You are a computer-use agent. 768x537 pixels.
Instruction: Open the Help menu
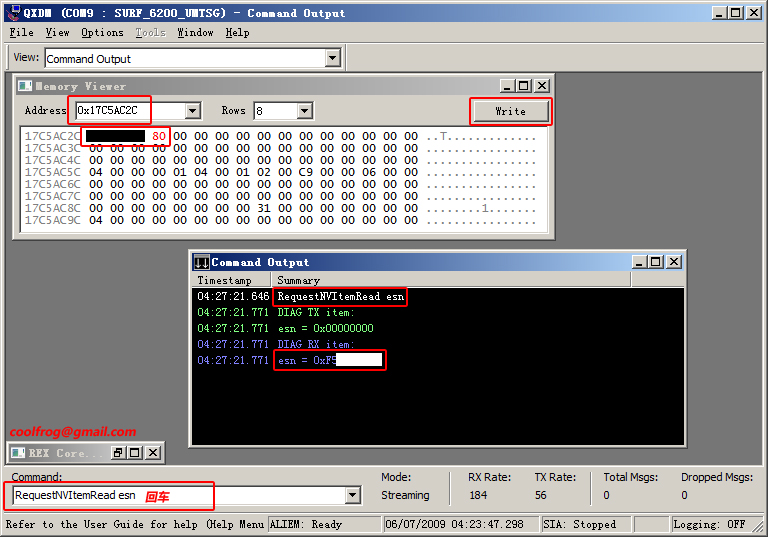click(238, 32)
